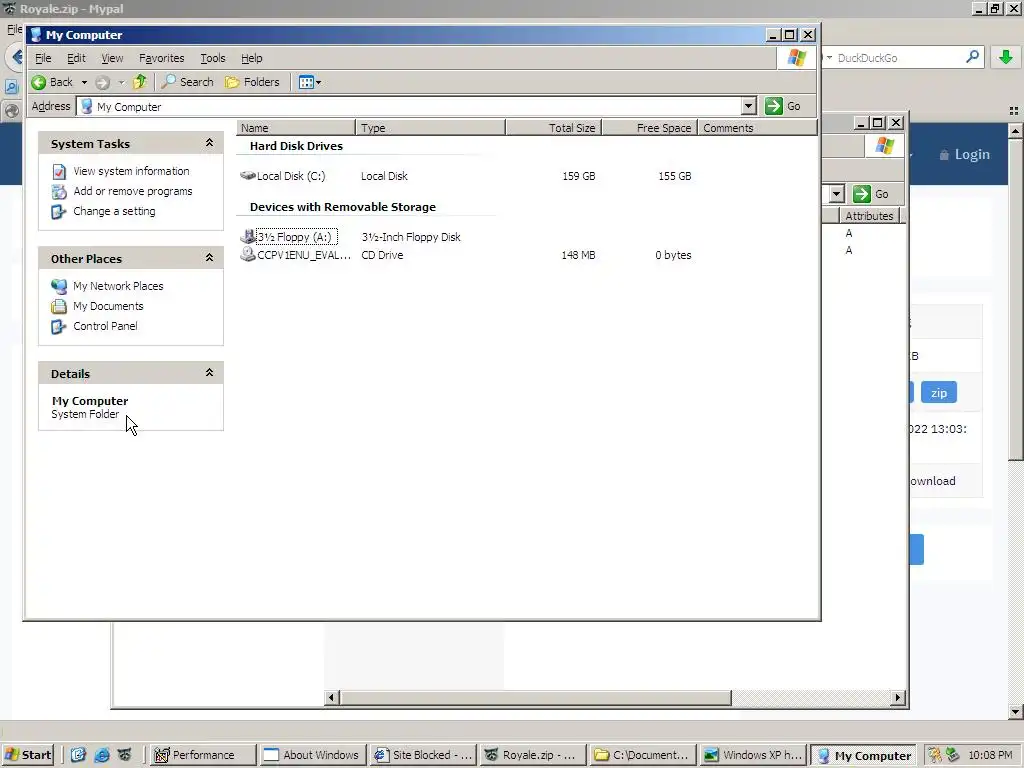Click Show Desktop quick launch icon
This screenshot has width=1024, height=768.
click(x=78, y=755)
